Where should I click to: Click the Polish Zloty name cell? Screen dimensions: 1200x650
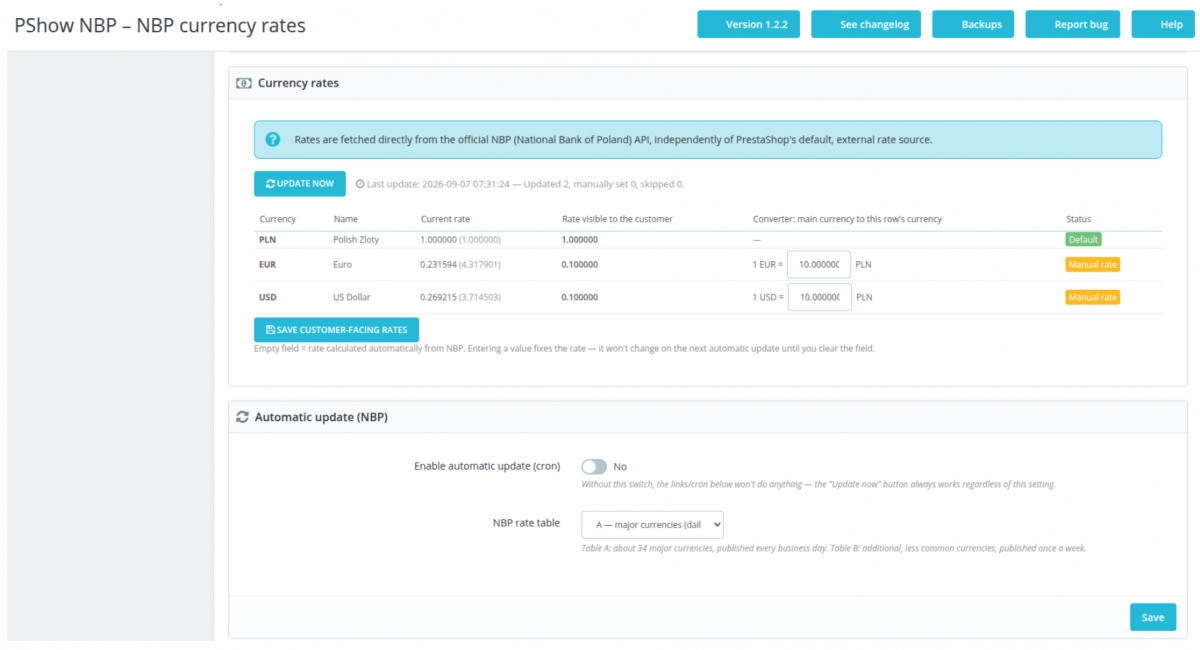(356, 240)
